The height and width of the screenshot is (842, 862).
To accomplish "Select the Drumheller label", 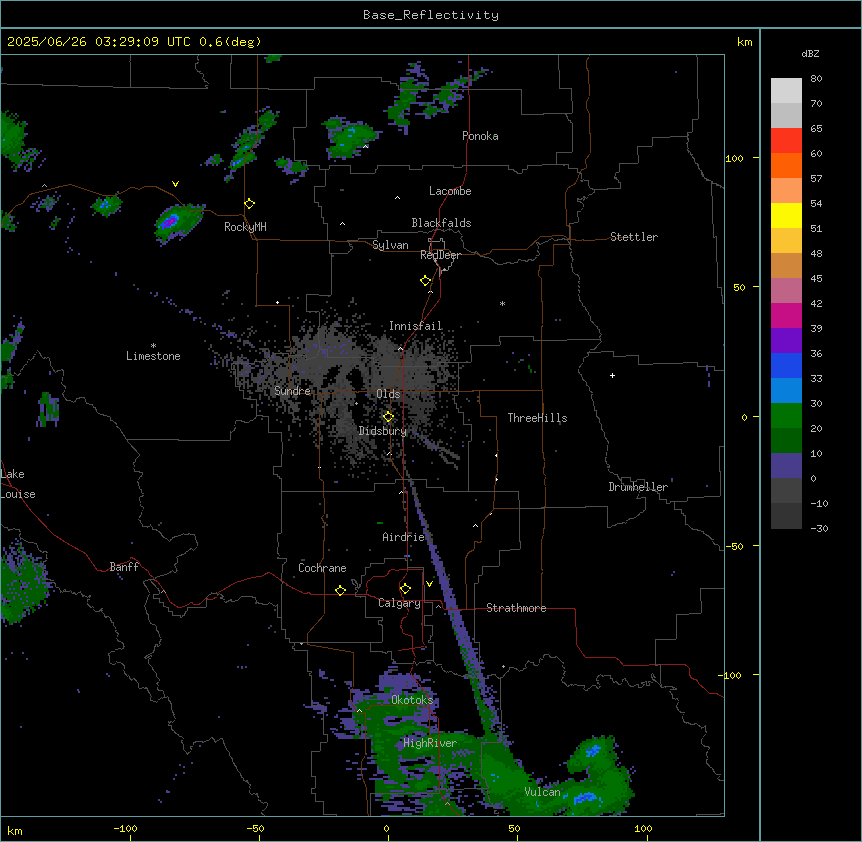I will tap(638, 487).
